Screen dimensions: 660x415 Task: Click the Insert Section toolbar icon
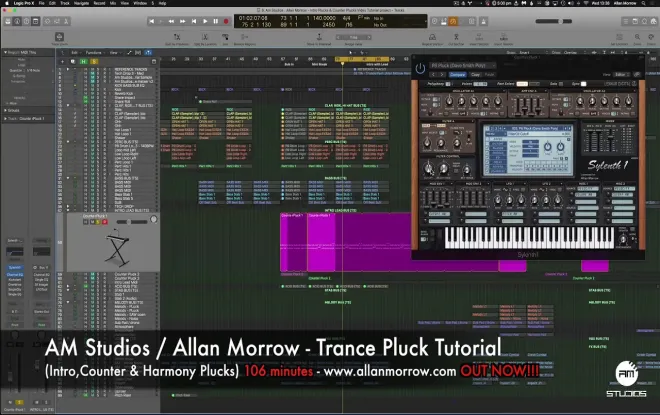tap(479, 37)
